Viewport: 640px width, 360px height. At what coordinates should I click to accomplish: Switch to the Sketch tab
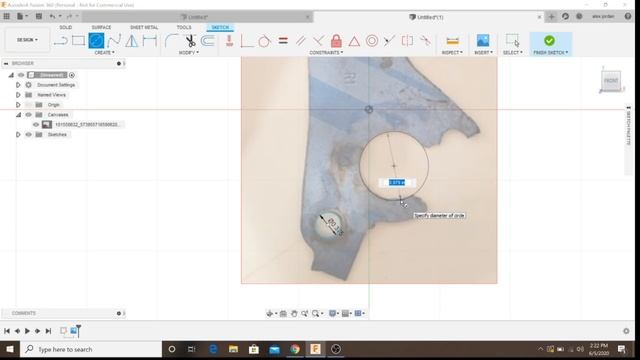tap(220, 27)
